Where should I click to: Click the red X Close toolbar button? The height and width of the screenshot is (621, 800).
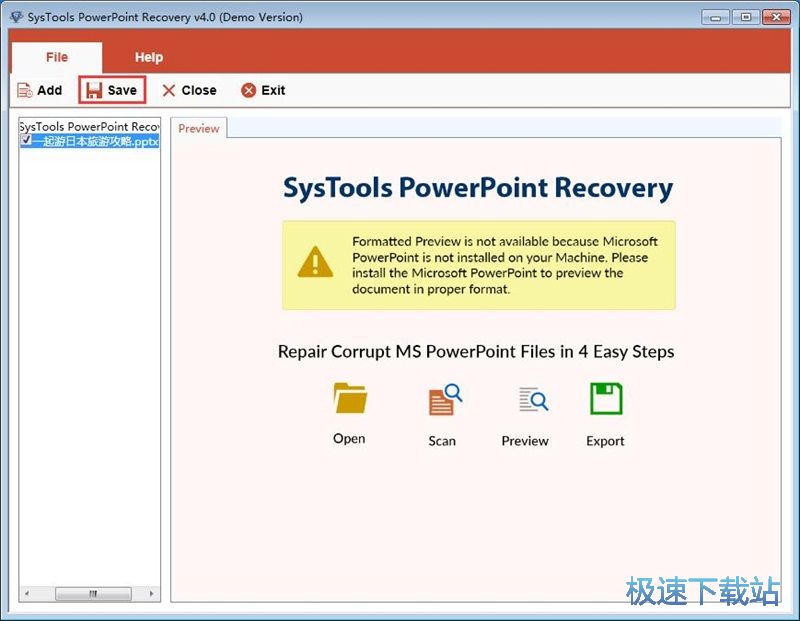click(x=189, y=90)
